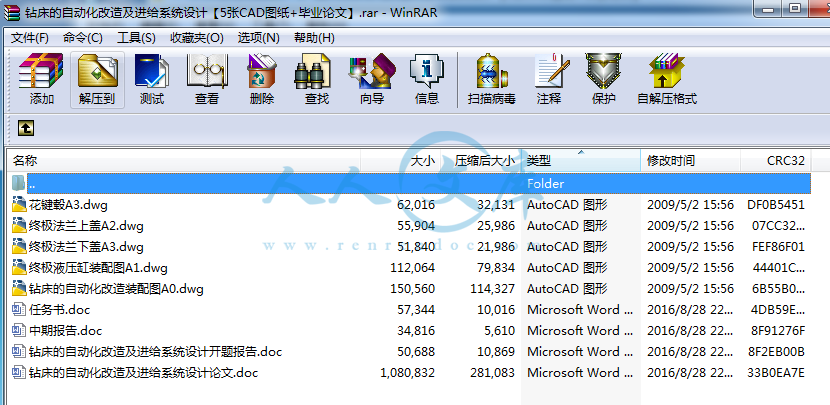Click the 保护 (Protect) shield icon
Screen dimensions: 830x405
603,79
